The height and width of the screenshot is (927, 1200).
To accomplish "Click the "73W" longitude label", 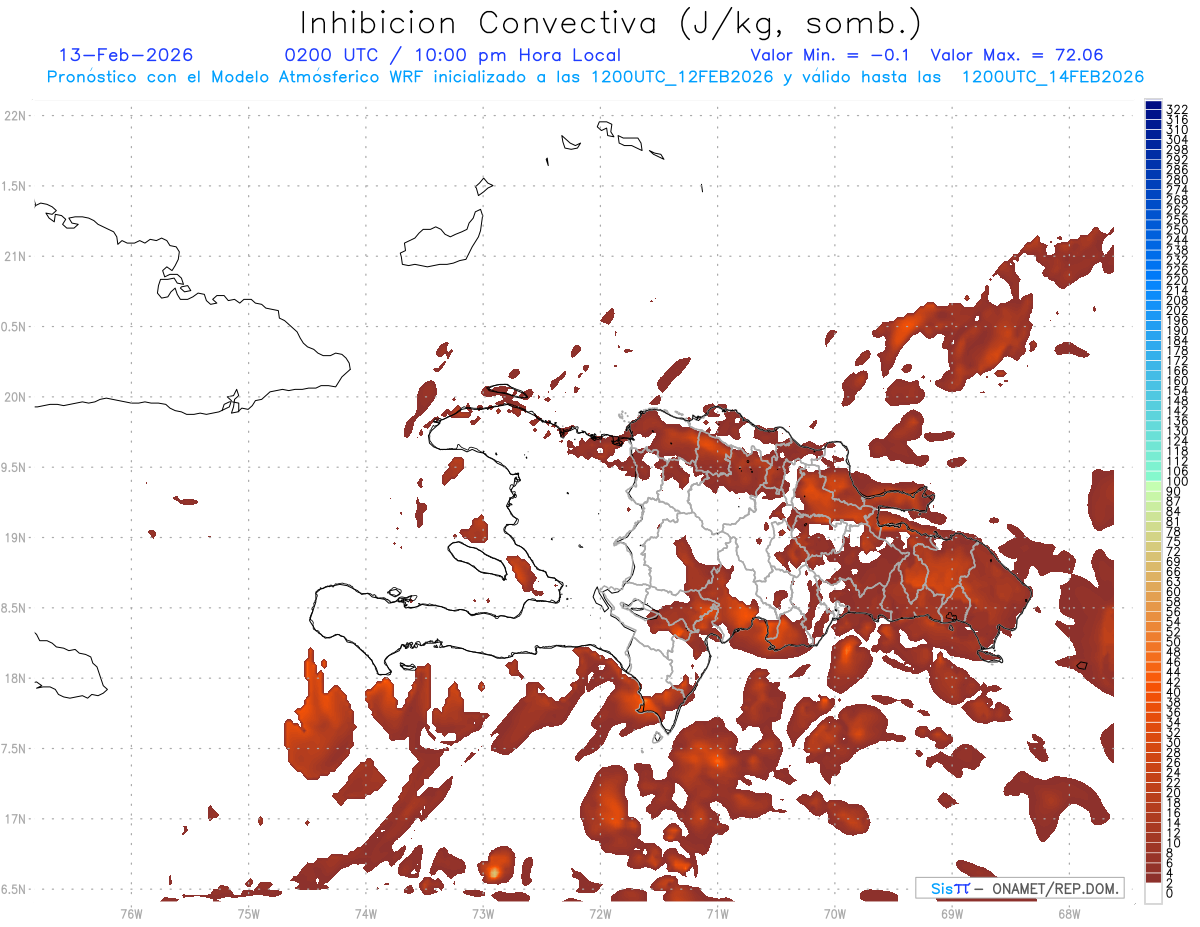I will [483, 913].
